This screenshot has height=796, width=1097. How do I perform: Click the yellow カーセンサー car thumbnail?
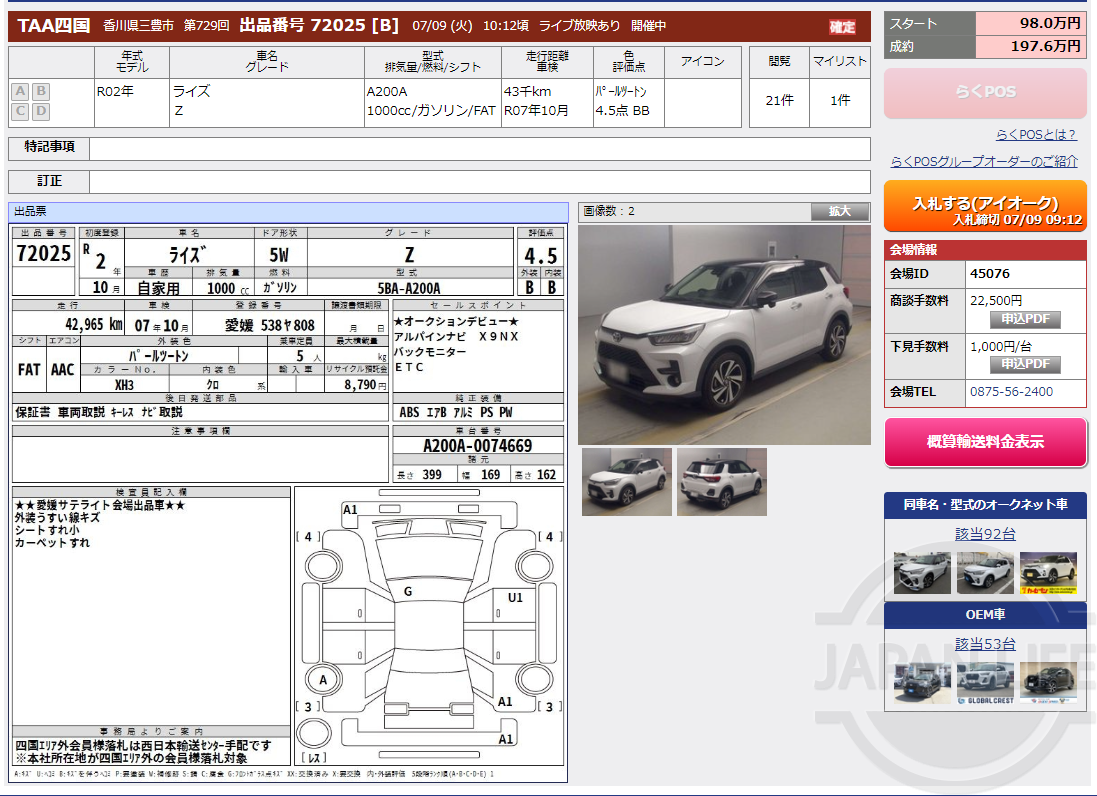tap(1051, 574)
